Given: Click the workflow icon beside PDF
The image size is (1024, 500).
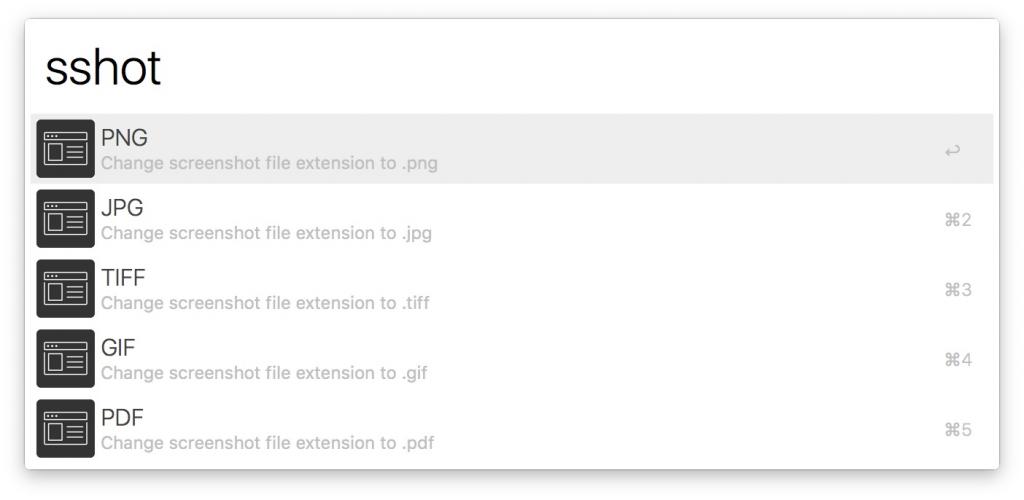Looking at the screenshot, I should pyautogui.click(x=66, y=429).
